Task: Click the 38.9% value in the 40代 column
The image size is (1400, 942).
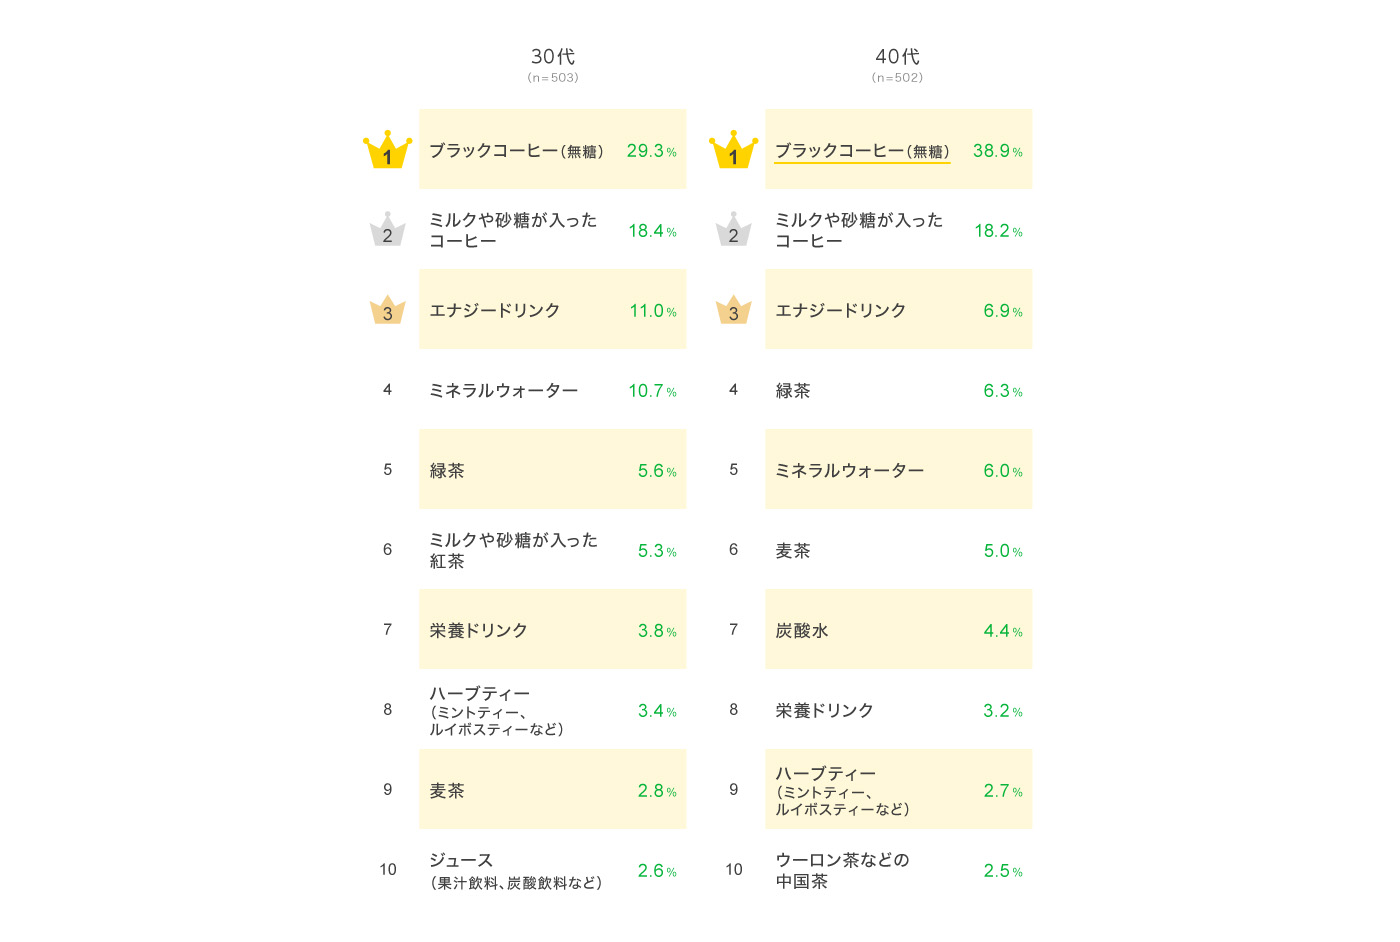Action: click(x=997, y=151)
